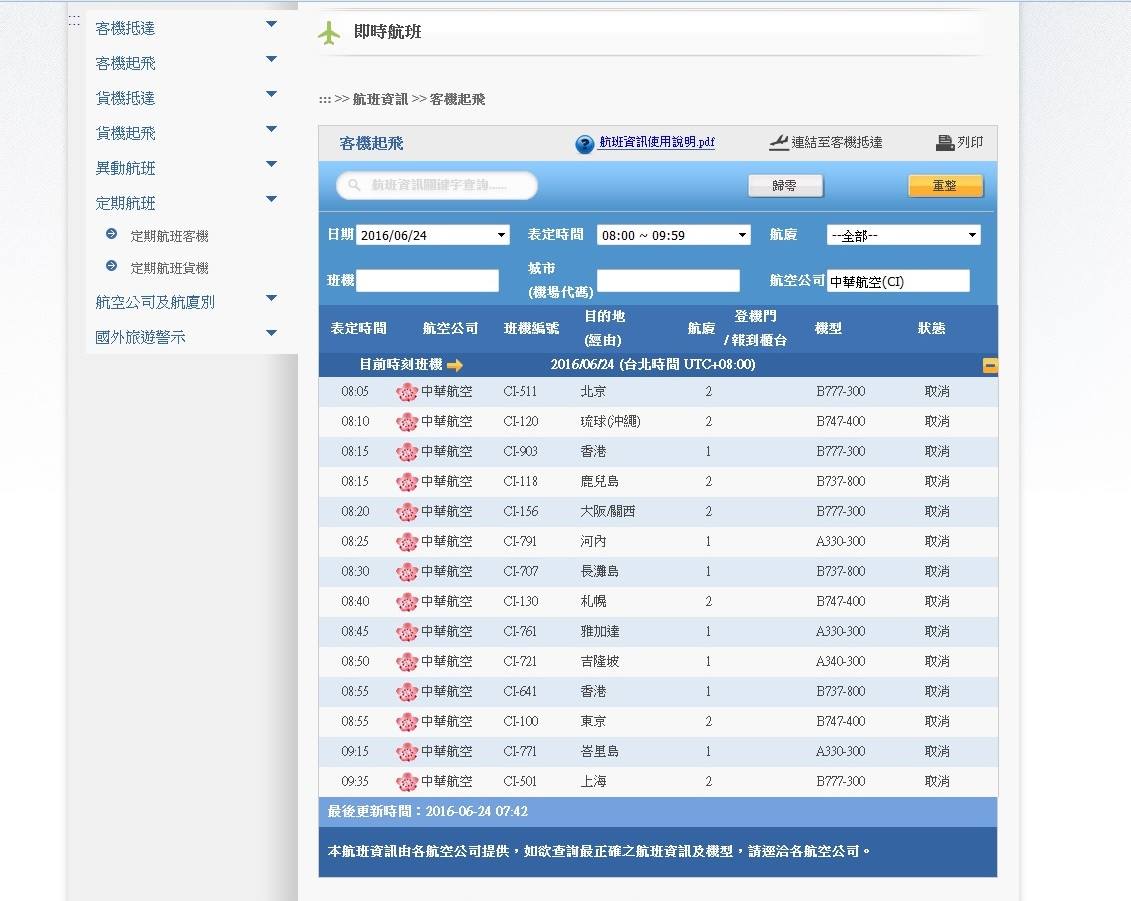Click the blue question mark help icon
Screen dimensions: 1131x901
[584, 144]
